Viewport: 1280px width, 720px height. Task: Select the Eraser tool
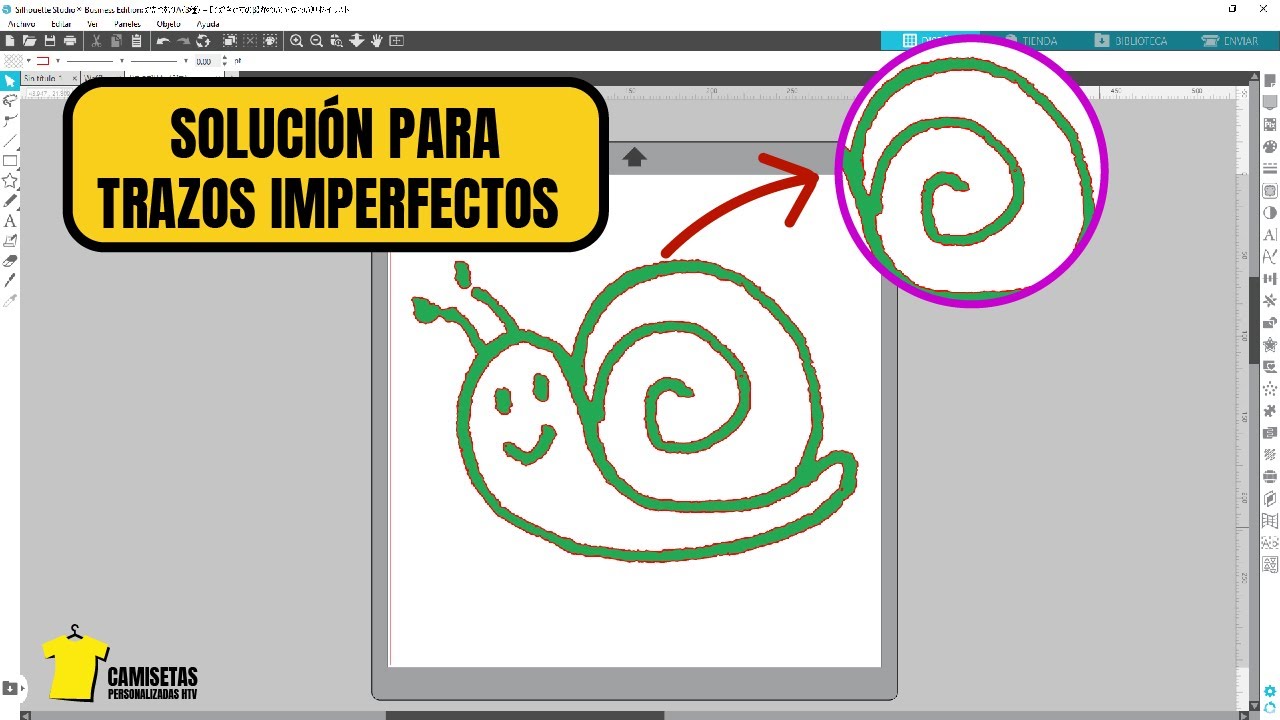10,261
